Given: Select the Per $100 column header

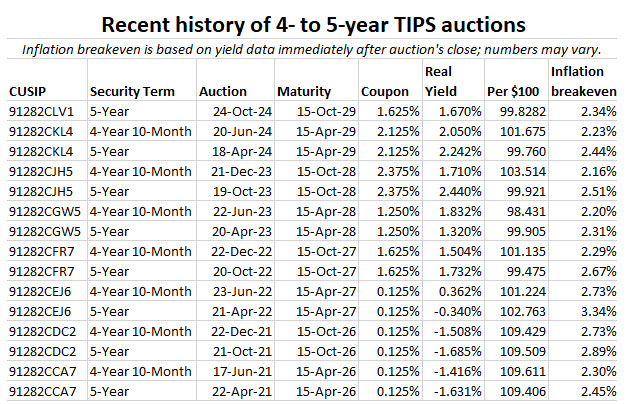Looking at the screenshot, I should click(515, 91).
